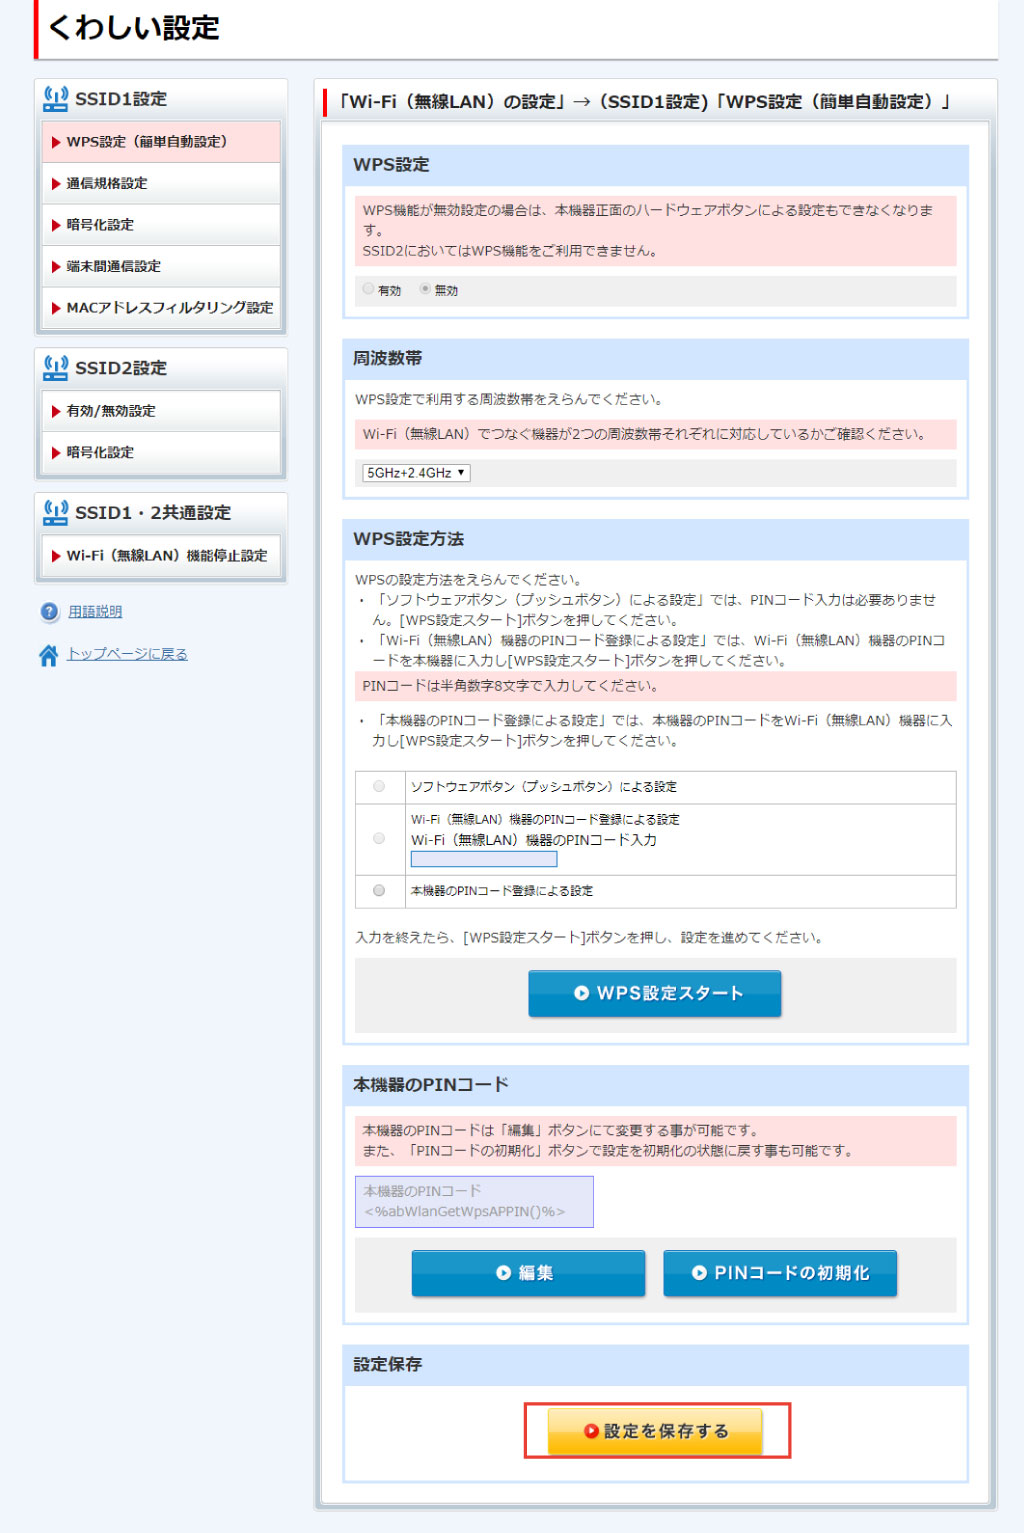Click the Wi-Fi機器 PINコード input field
This screenshot has width=1024, height=1533.
click(484, 859)
